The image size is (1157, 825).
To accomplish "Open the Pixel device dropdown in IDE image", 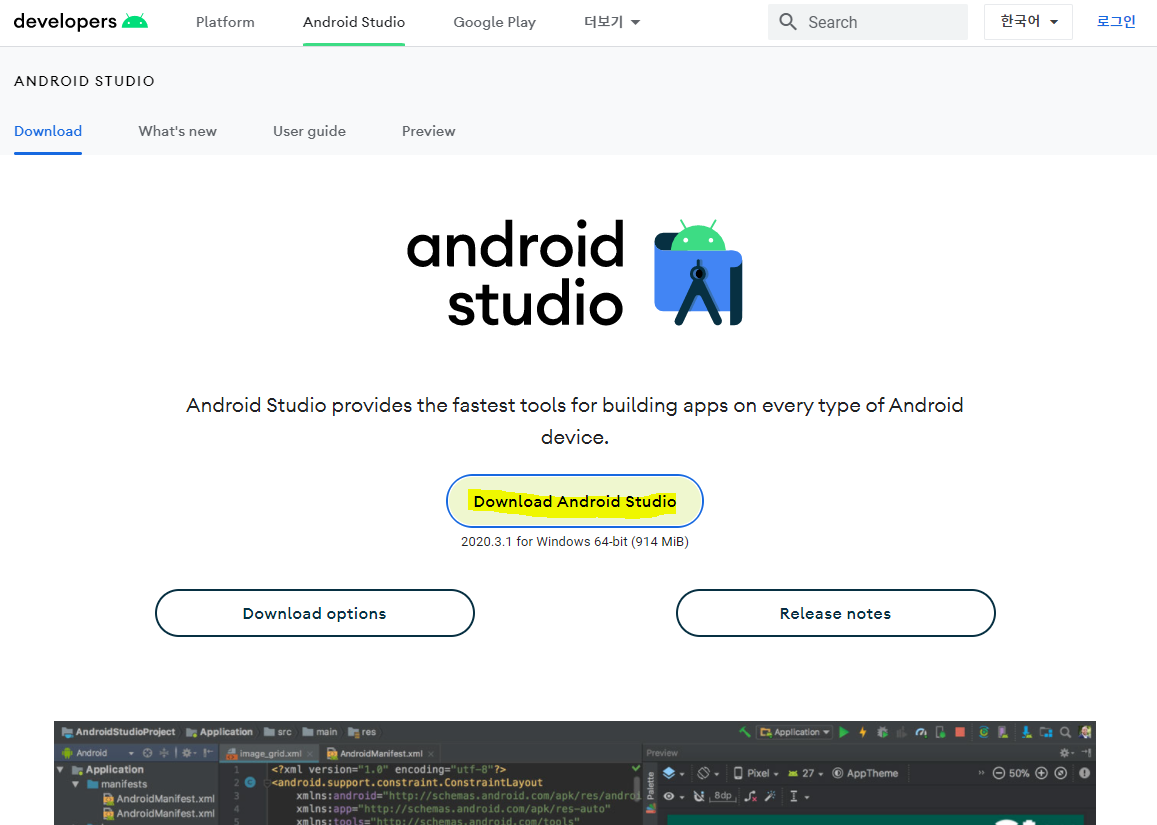I will (x=756, y=773).
